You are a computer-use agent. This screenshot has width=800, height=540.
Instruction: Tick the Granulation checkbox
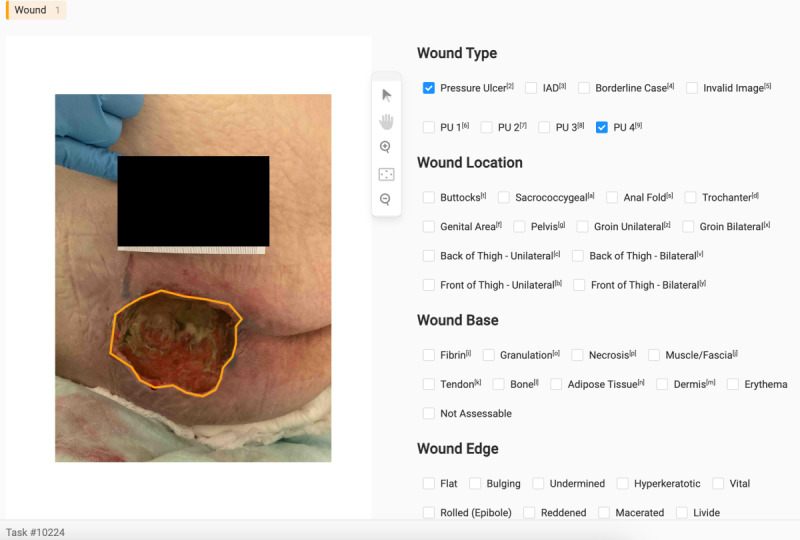point(488,355)
